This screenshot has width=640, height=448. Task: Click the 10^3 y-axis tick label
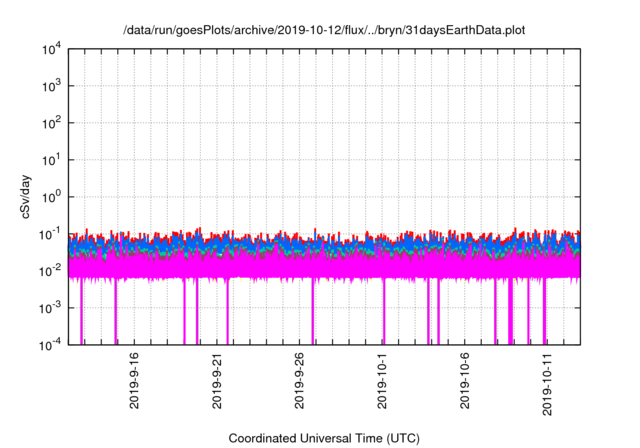tap(52, 86)
